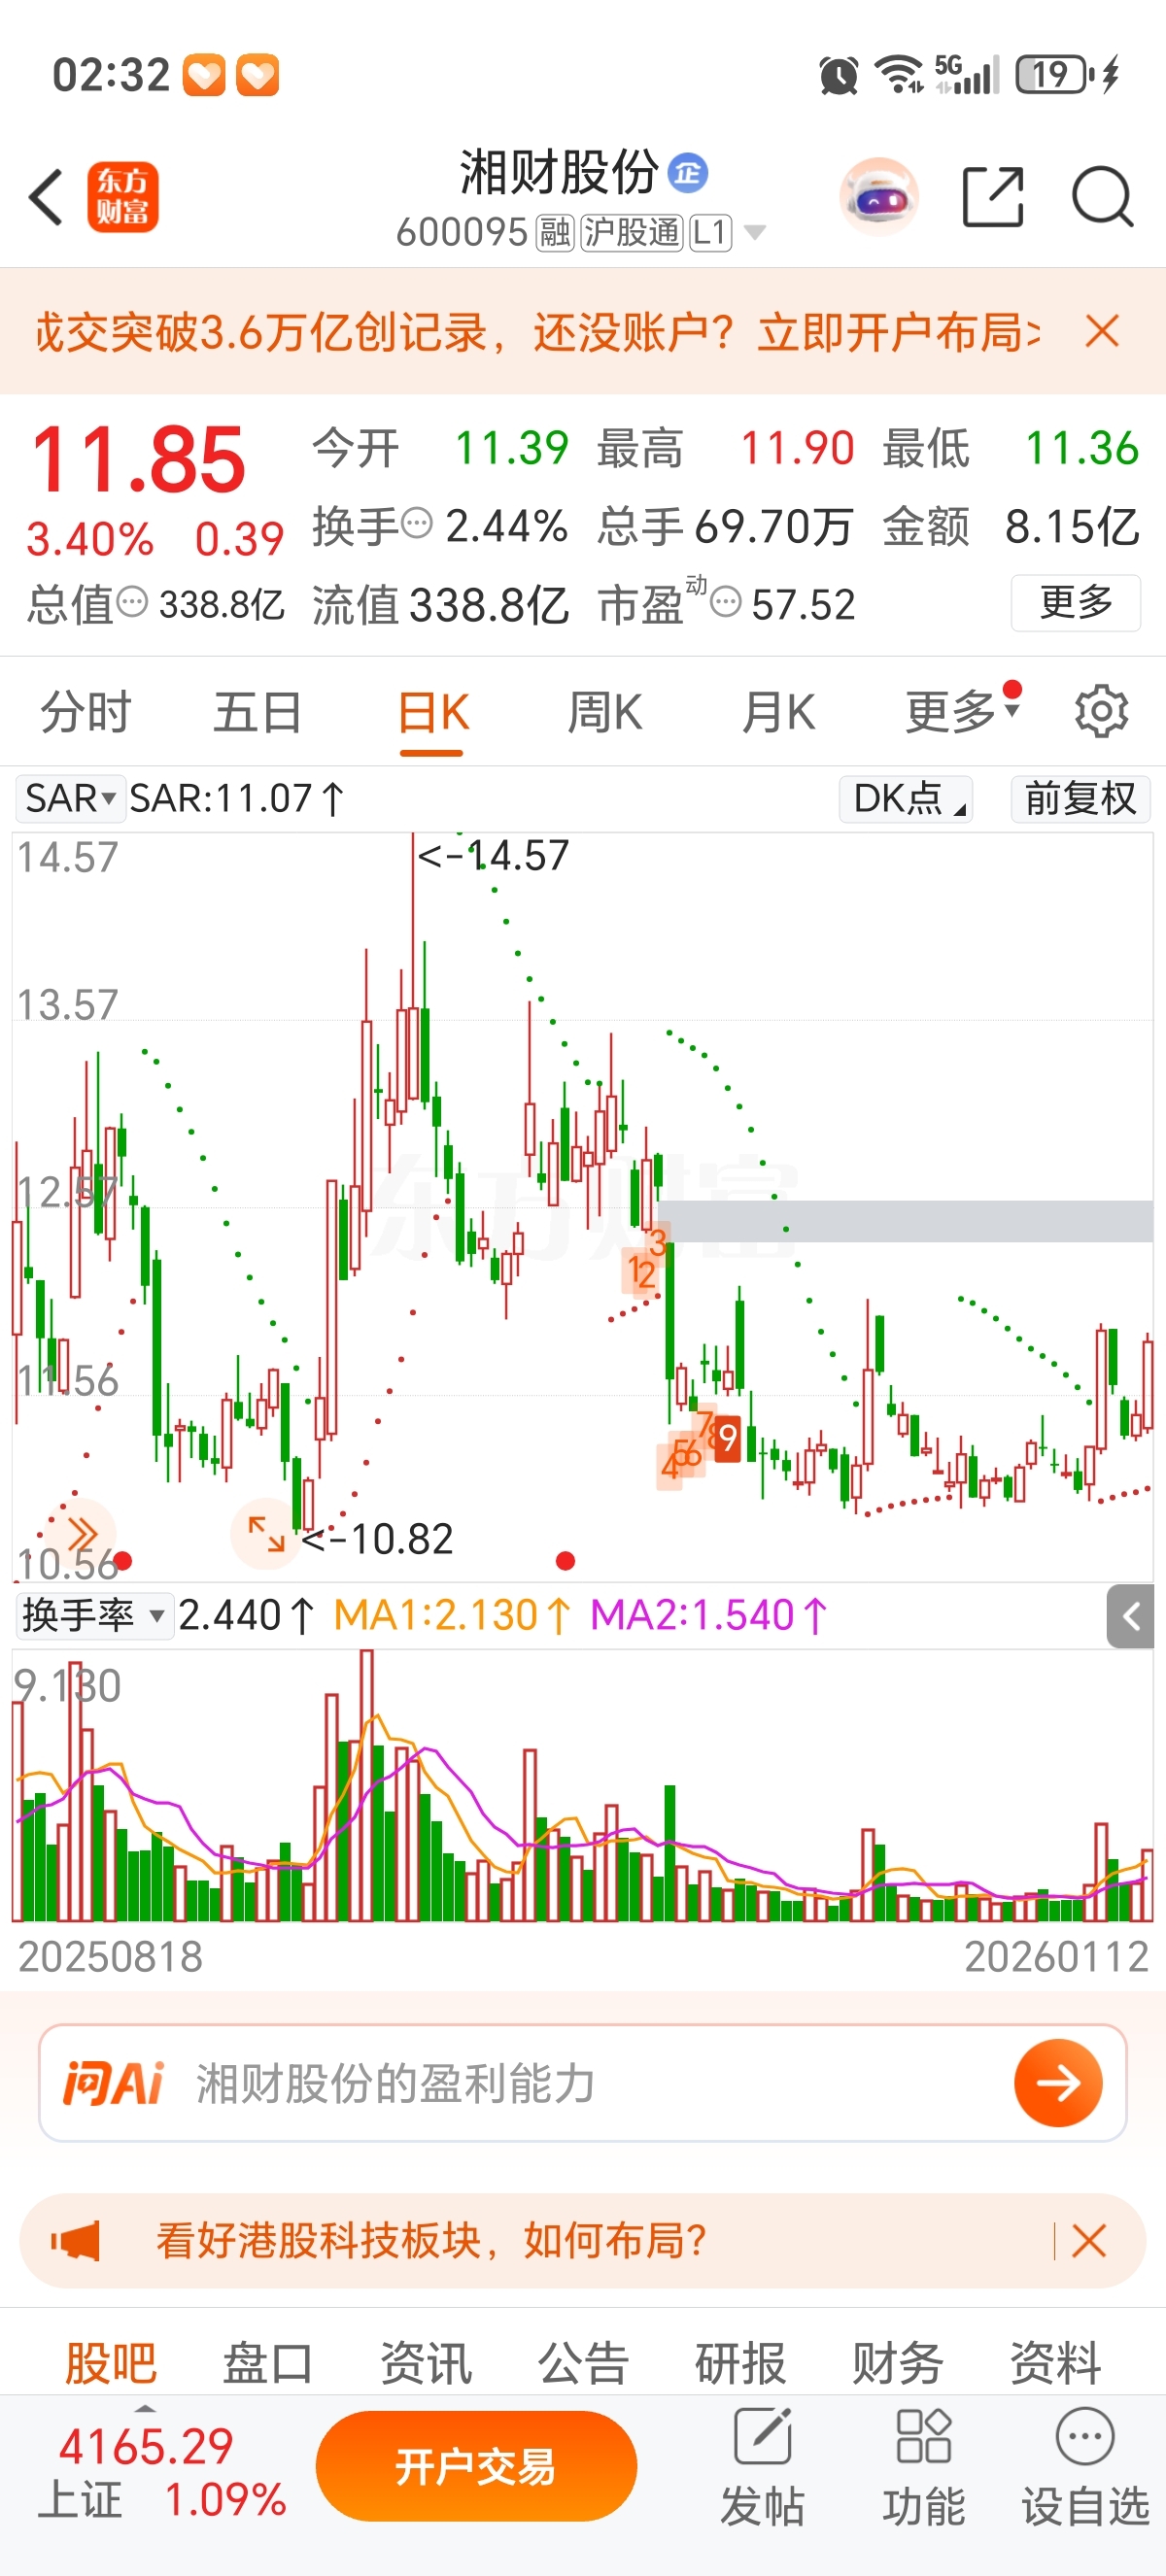Tap the WiFi status icon
Image resolution: width=1166 pixels, height=2576 pixels.
[898, 75]
